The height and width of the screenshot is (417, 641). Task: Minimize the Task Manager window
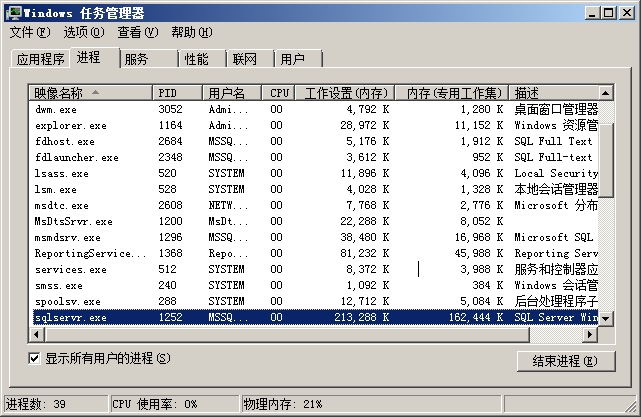(592, 13)
